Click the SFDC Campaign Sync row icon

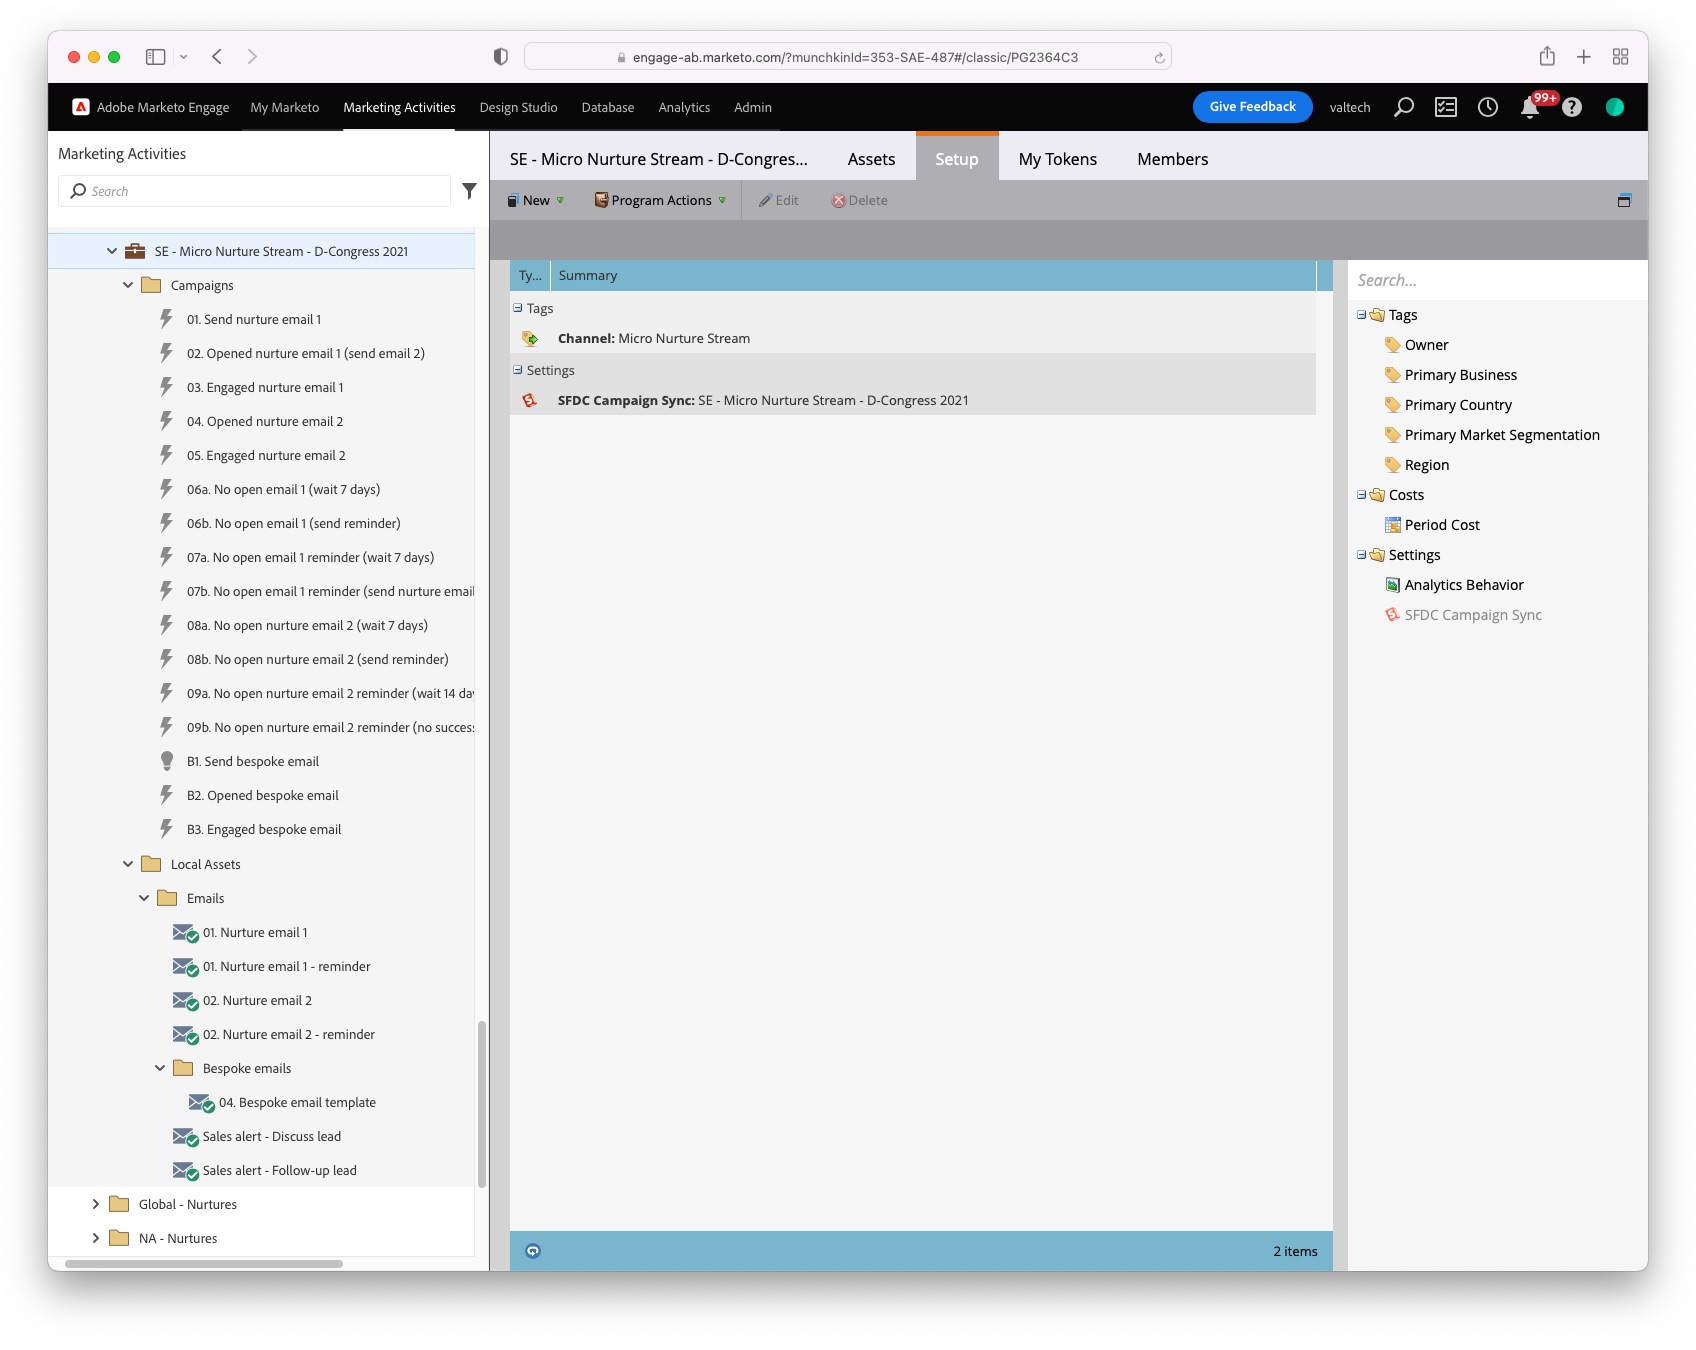pyautogui.click(x=530, y=400)
